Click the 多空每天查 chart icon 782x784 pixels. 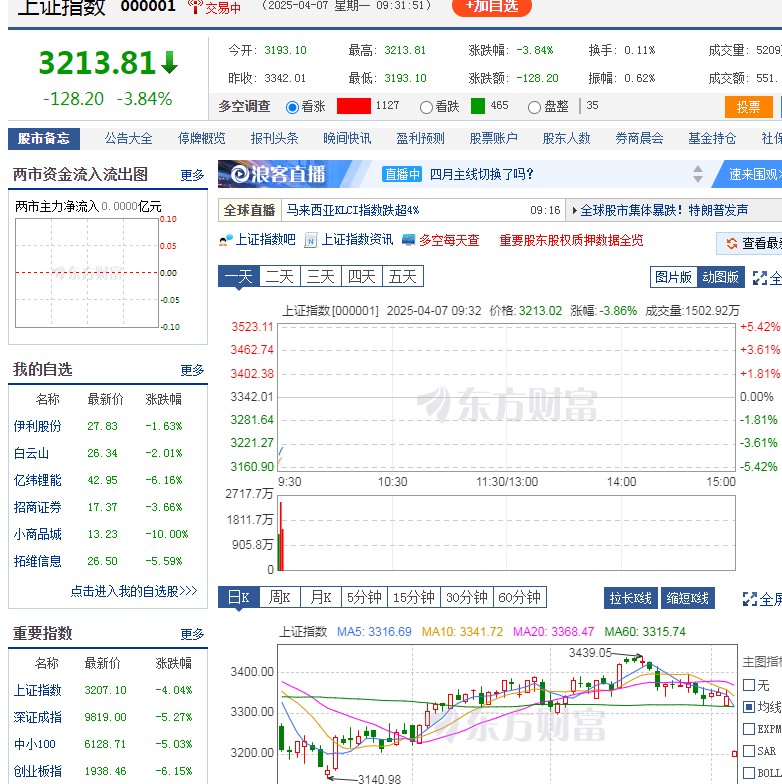point(408,240)
